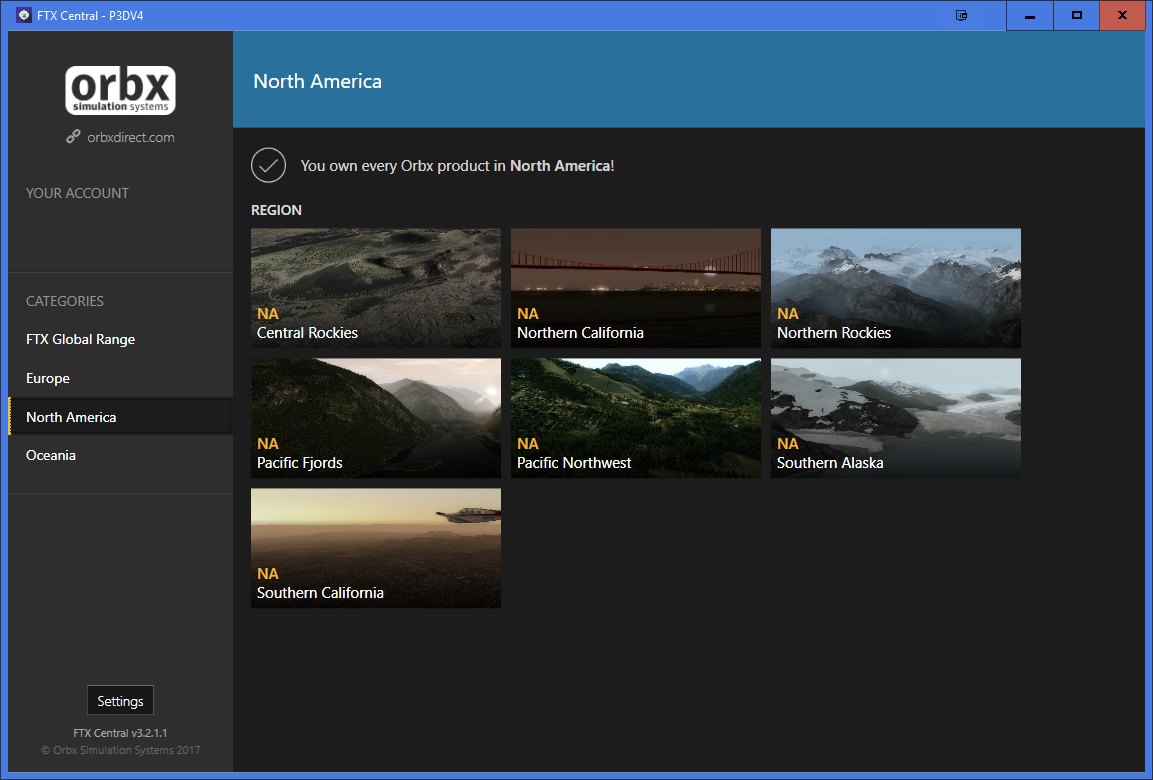Click the CATEGORIES heading
The width and height of the screenshot is (1153, 780).
pos(65,301)
